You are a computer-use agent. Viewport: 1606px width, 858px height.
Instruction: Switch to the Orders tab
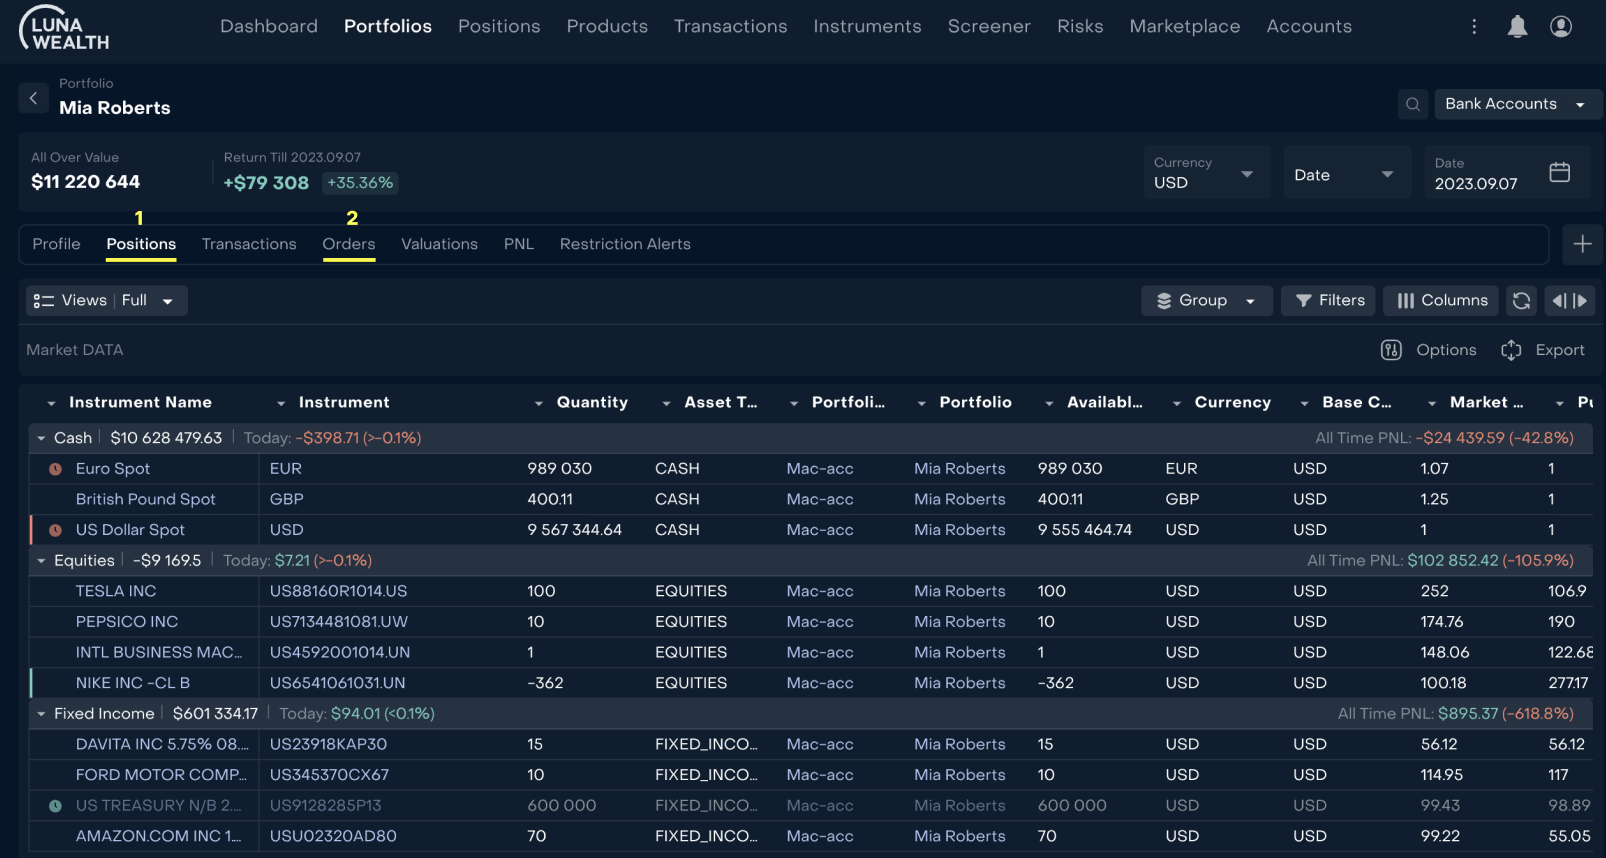[x=349, y=244]
